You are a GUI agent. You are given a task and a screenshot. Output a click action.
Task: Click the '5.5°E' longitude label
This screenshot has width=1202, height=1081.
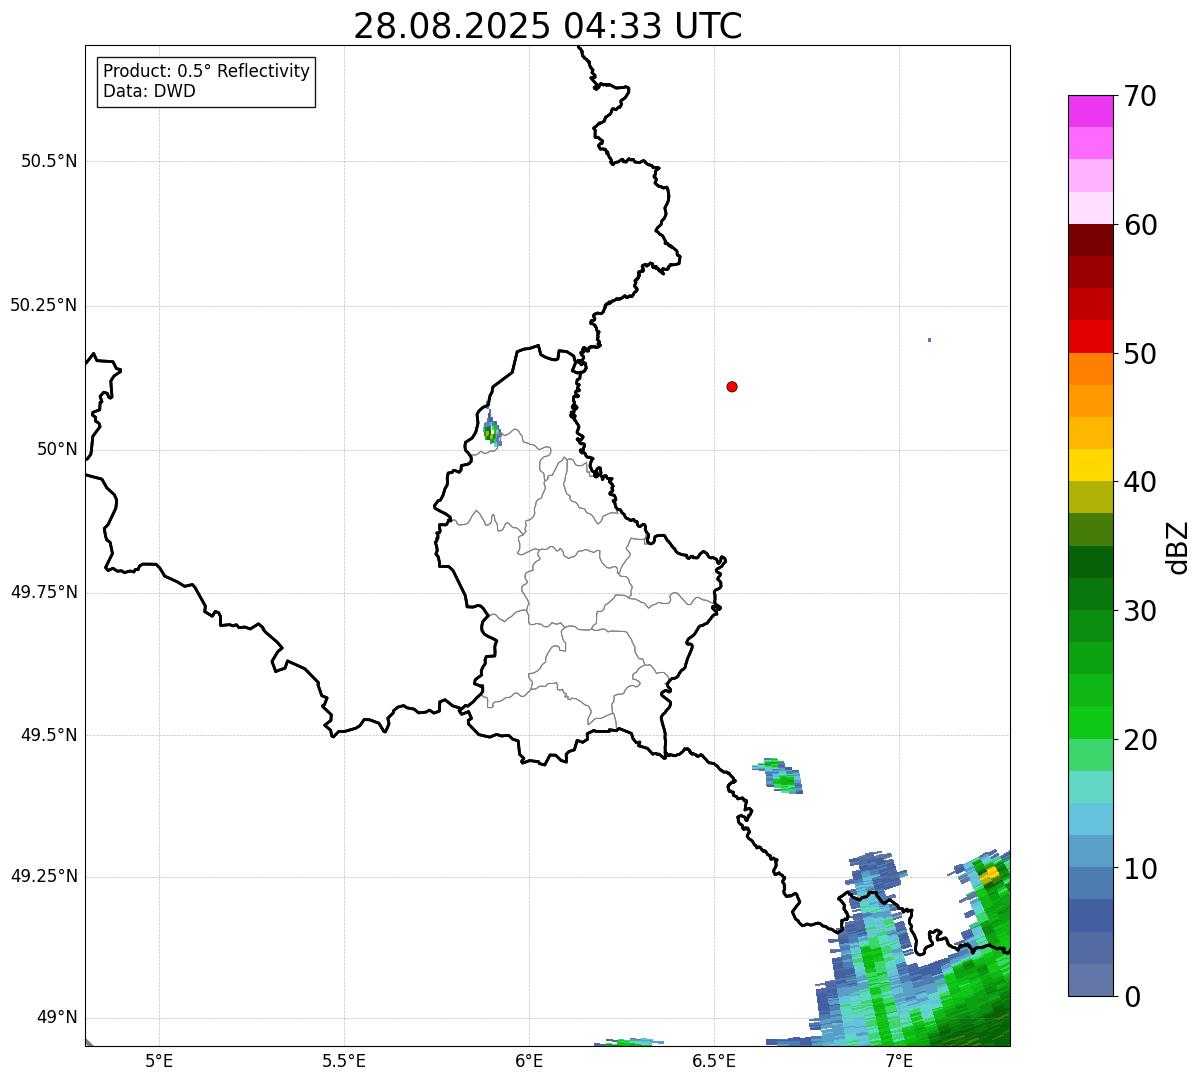point(344,1061)
